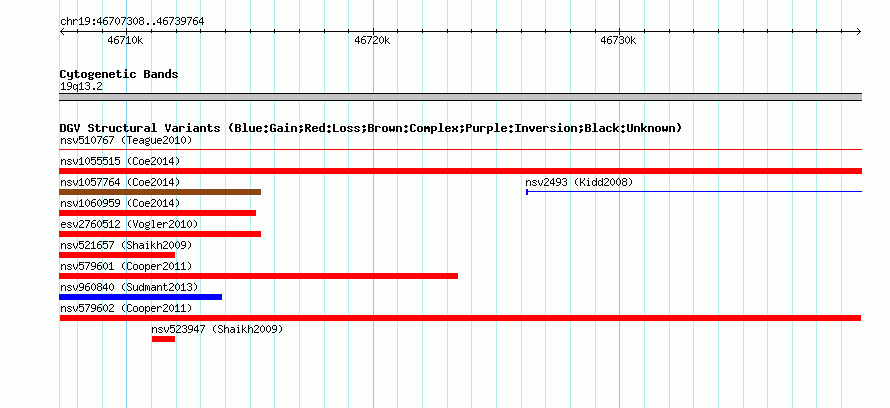890x408 pixels.
Task: Click the ruler's right arrow end
Action: click(859, 32)
